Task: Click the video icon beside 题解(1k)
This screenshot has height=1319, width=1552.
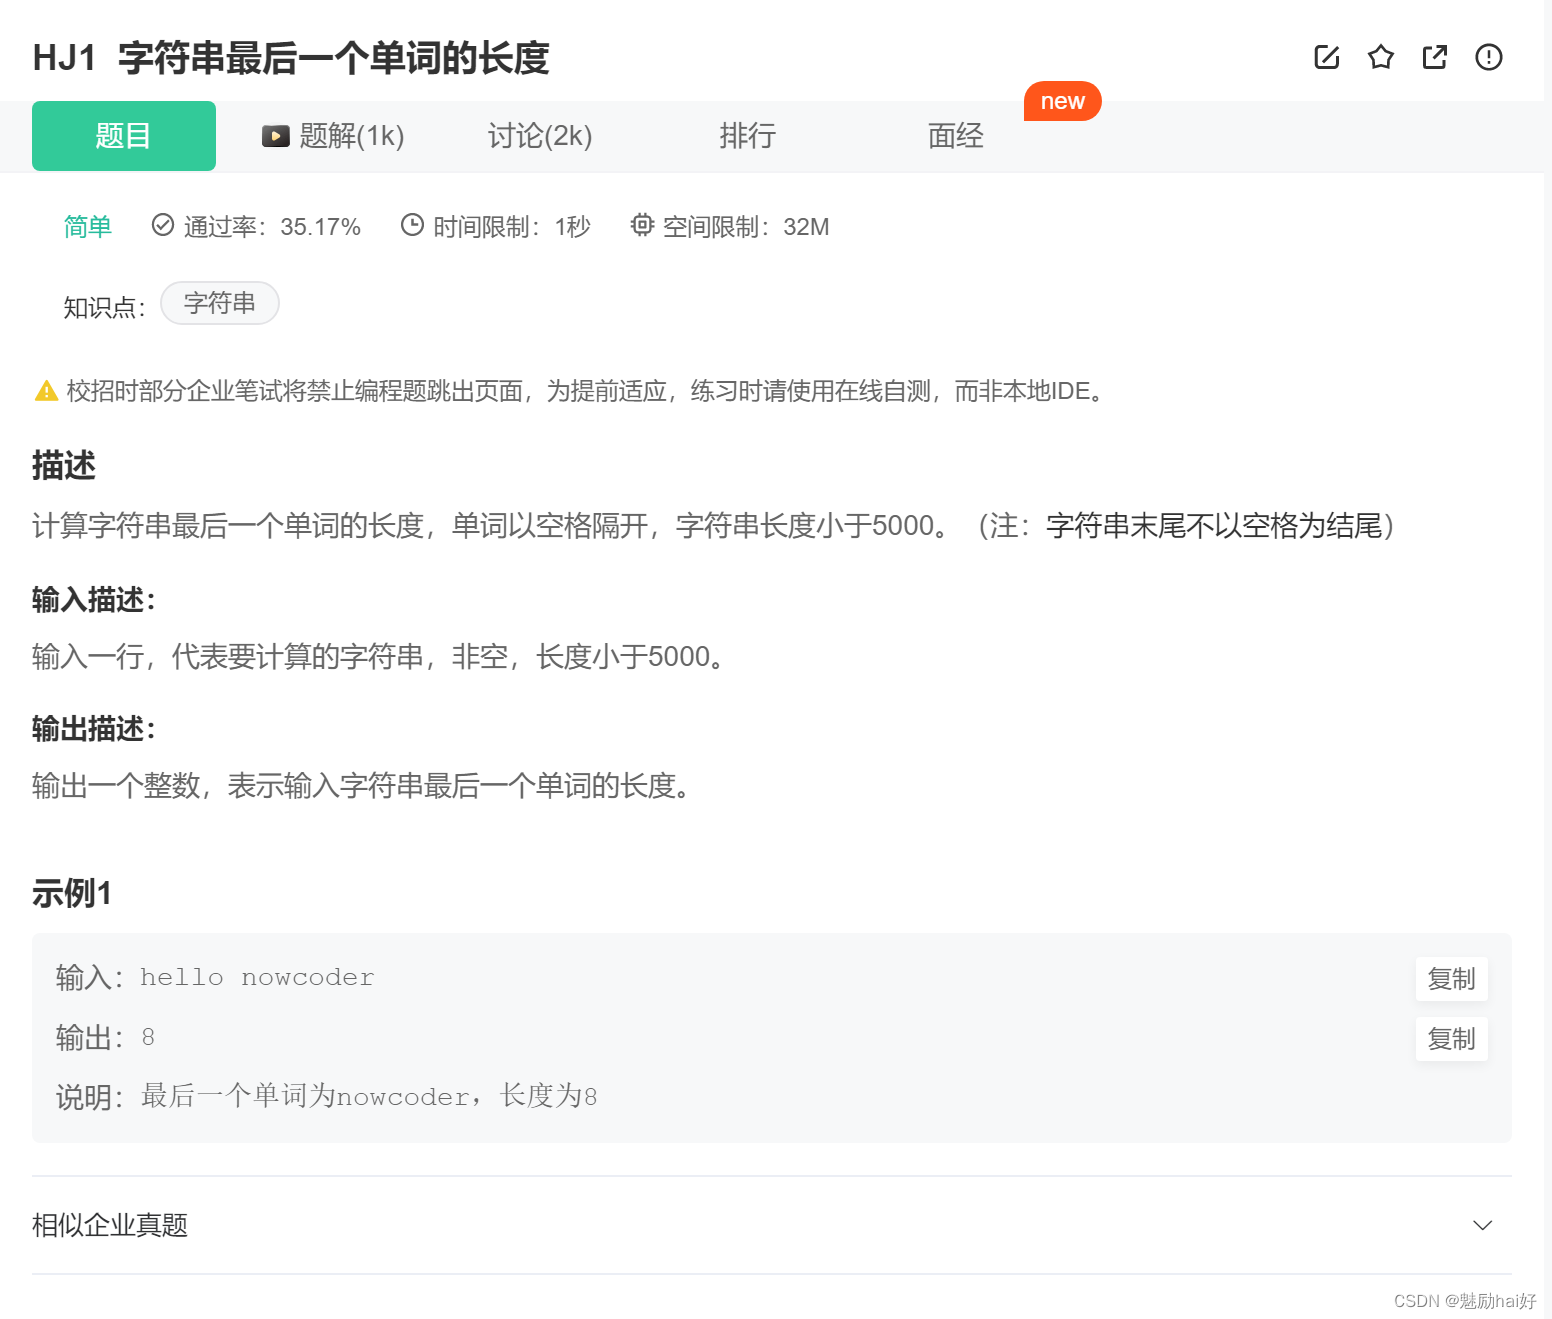Action: 275,136
